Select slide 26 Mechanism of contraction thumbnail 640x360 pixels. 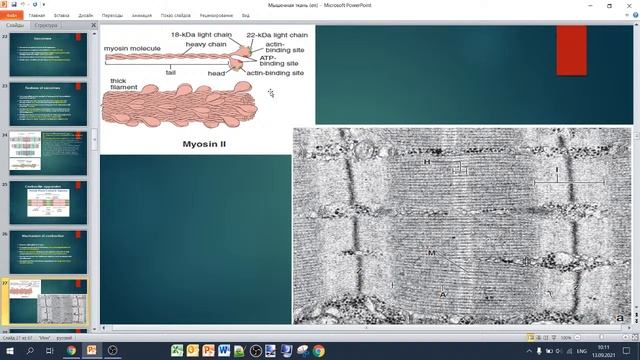pyautogui.click(x=48, y=252)
